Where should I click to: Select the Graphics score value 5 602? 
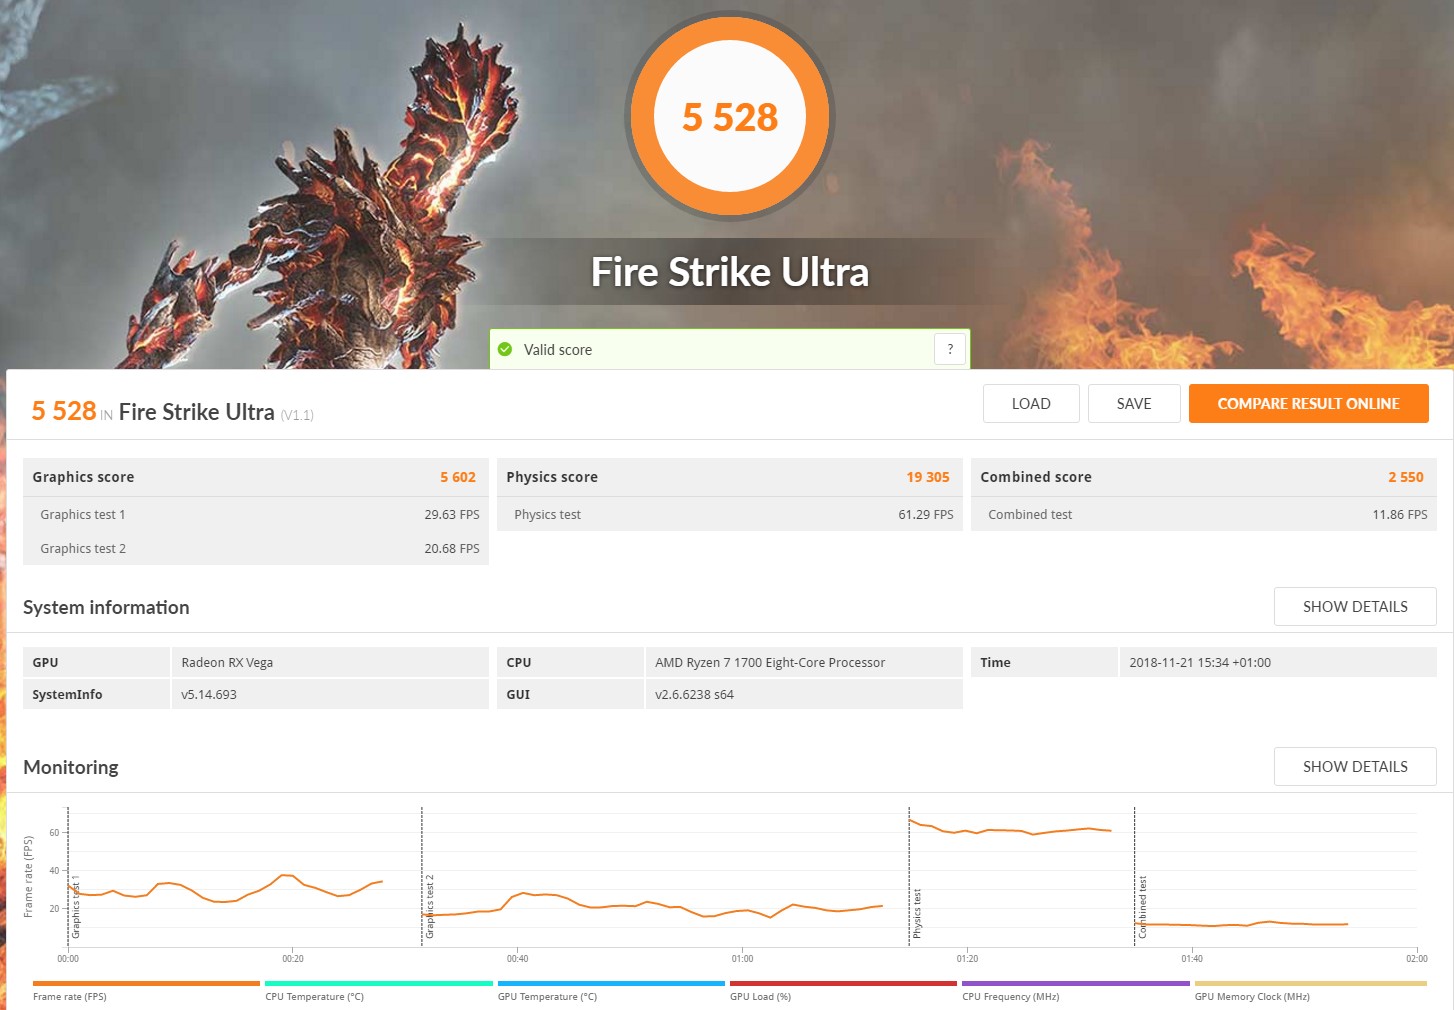point(458,477)
